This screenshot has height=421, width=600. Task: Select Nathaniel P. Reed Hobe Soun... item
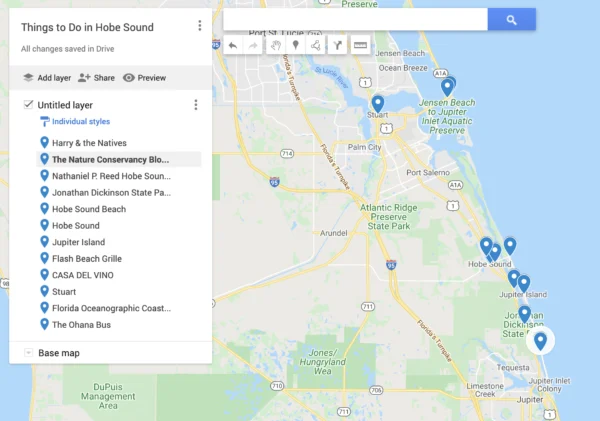tap(119, 176)
